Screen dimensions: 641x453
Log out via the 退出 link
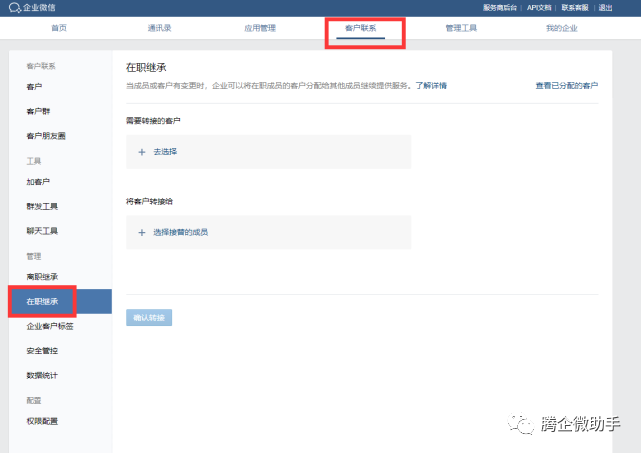tap(605, 7)
